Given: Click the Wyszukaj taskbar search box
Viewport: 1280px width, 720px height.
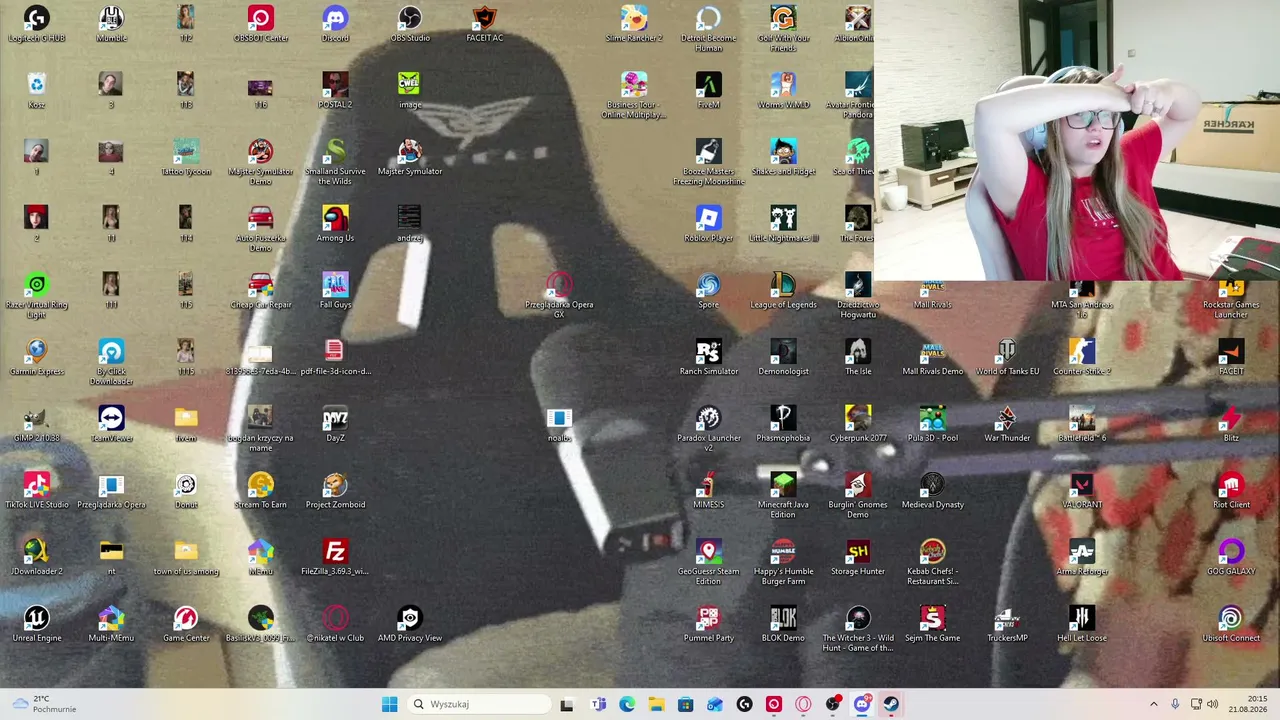Looking at the screenshot, I should 478,704.
